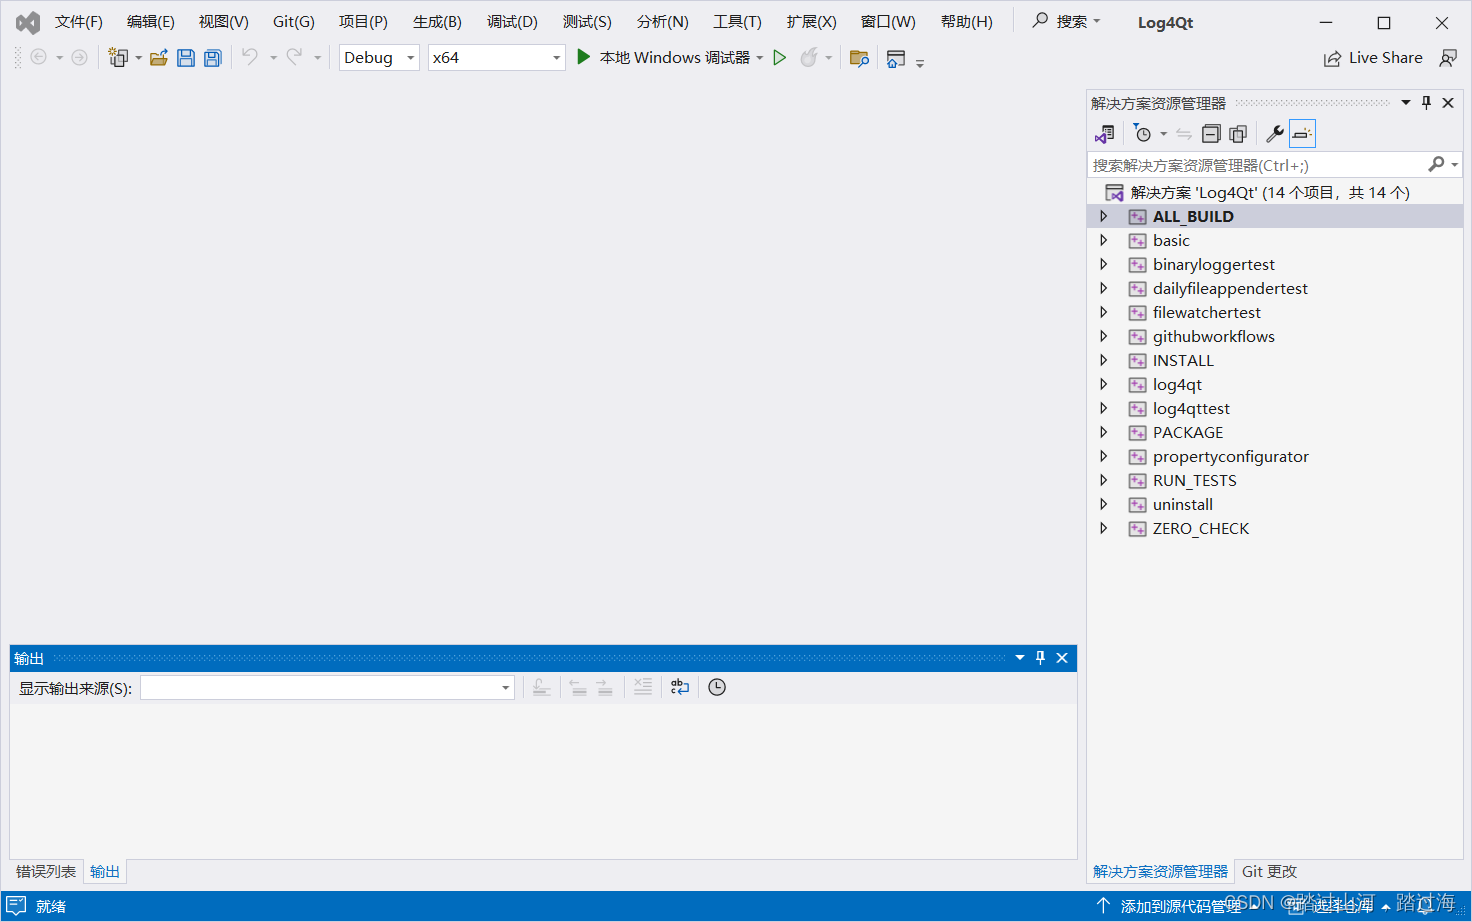This screenshot has height=922, width=1472.
Task: Pin the Solution Explorer panel
Action: (1427, 103)
